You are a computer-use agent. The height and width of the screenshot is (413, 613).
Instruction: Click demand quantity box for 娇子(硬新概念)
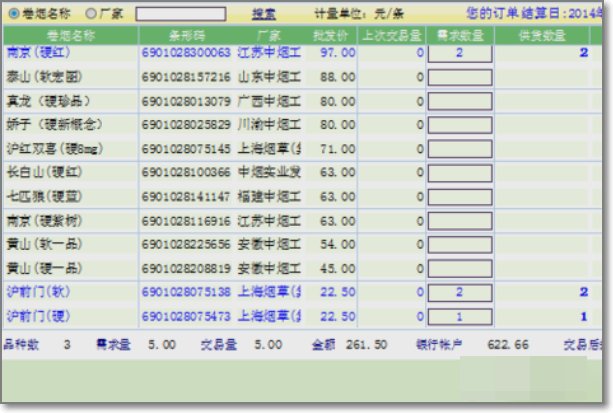coord(460,126)
